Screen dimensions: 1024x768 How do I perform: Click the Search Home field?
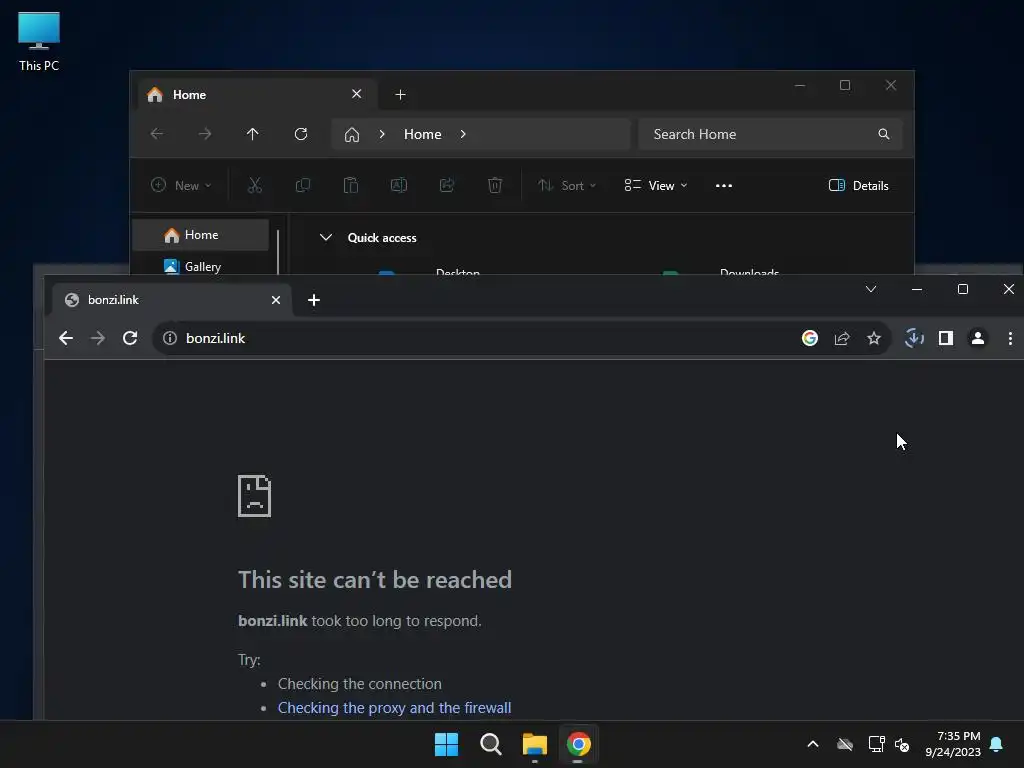click(x=771, y=134)
